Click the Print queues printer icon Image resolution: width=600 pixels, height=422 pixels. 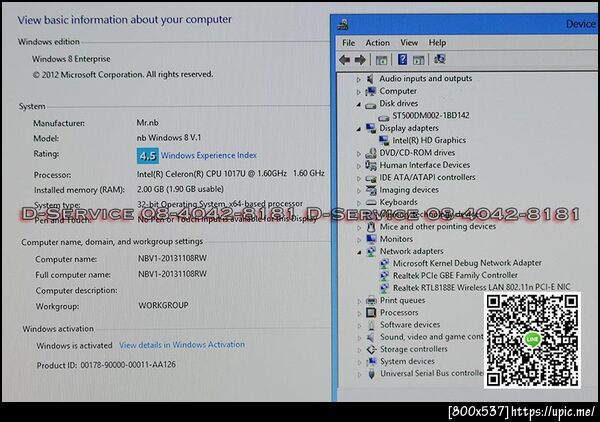tap(371, 300)
